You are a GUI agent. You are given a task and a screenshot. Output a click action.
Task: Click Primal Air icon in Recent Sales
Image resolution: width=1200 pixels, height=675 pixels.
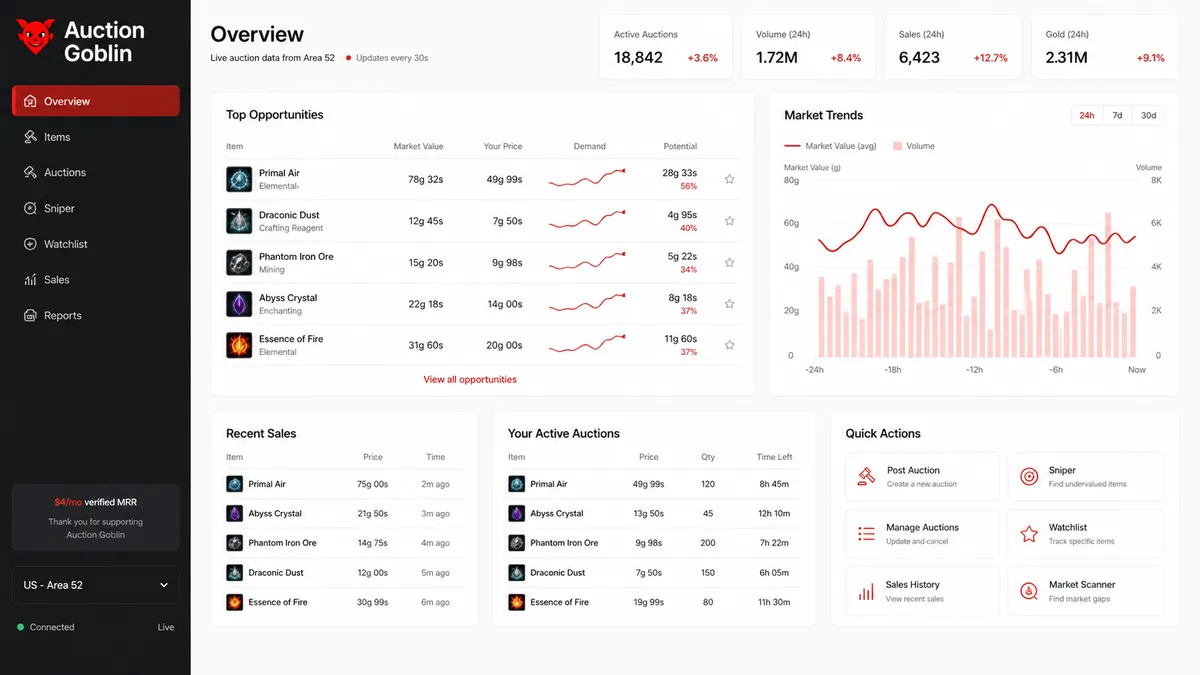(x=234, y=484)
